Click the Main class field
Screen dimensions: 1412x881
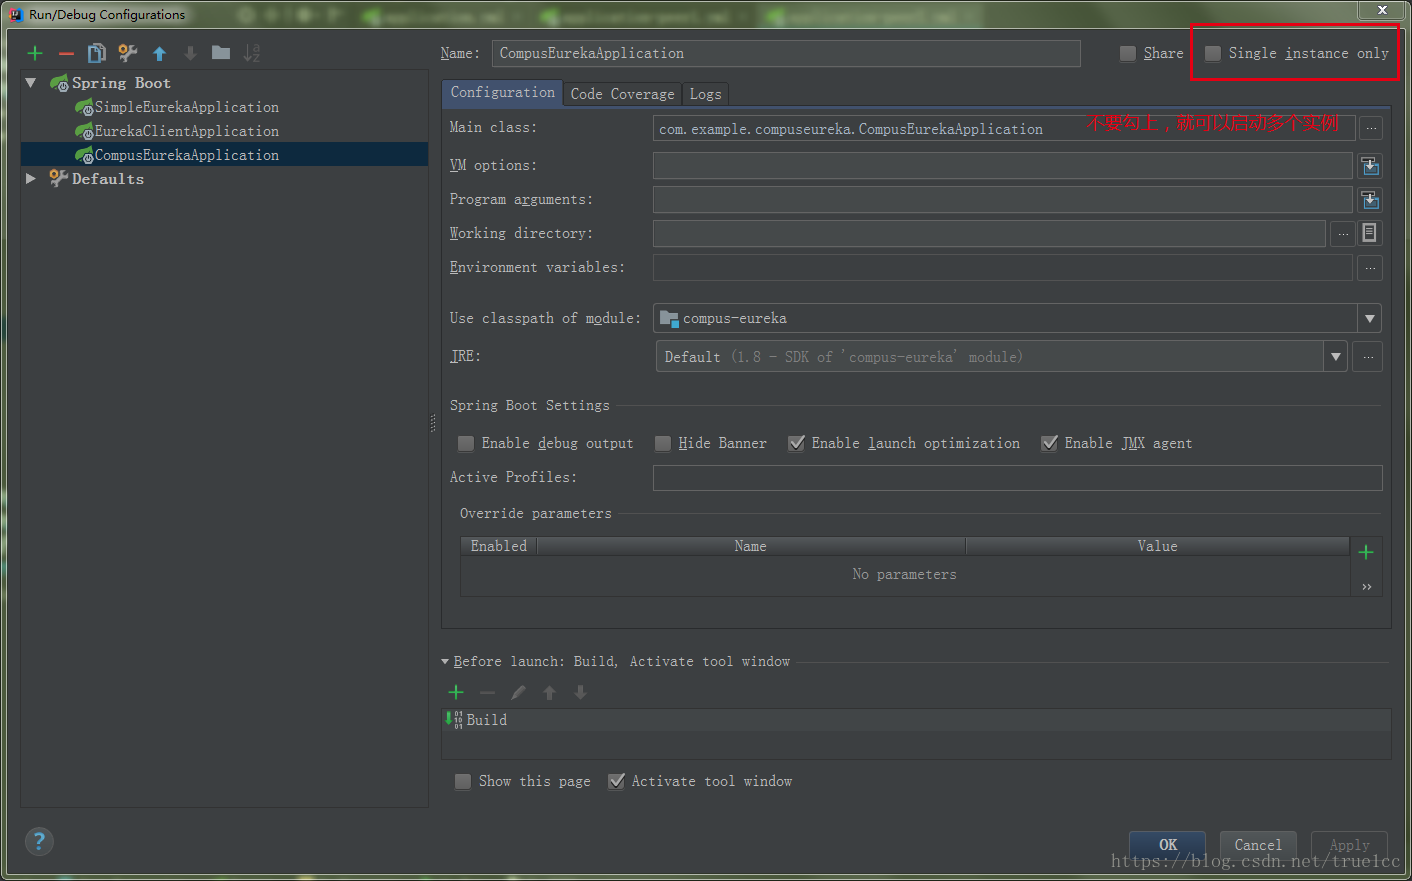[x=1004, y=128]
